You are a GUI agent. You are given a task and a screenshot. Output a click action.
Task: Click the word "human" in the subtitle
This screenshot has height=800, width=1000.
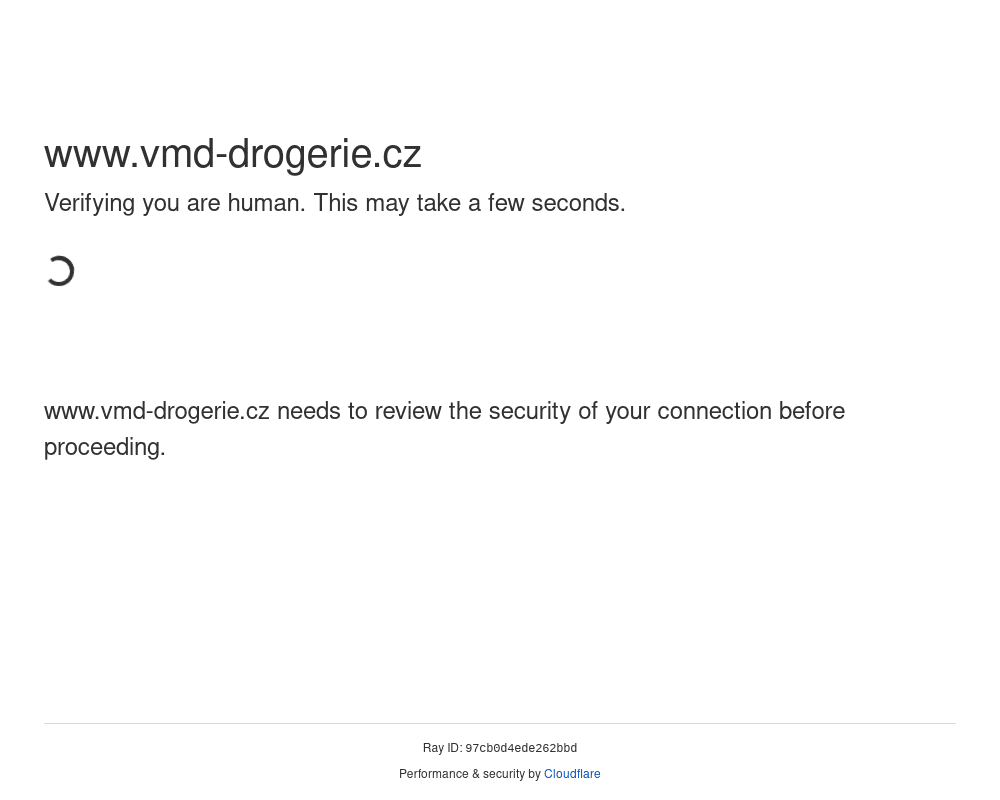[x=265, y=203]
